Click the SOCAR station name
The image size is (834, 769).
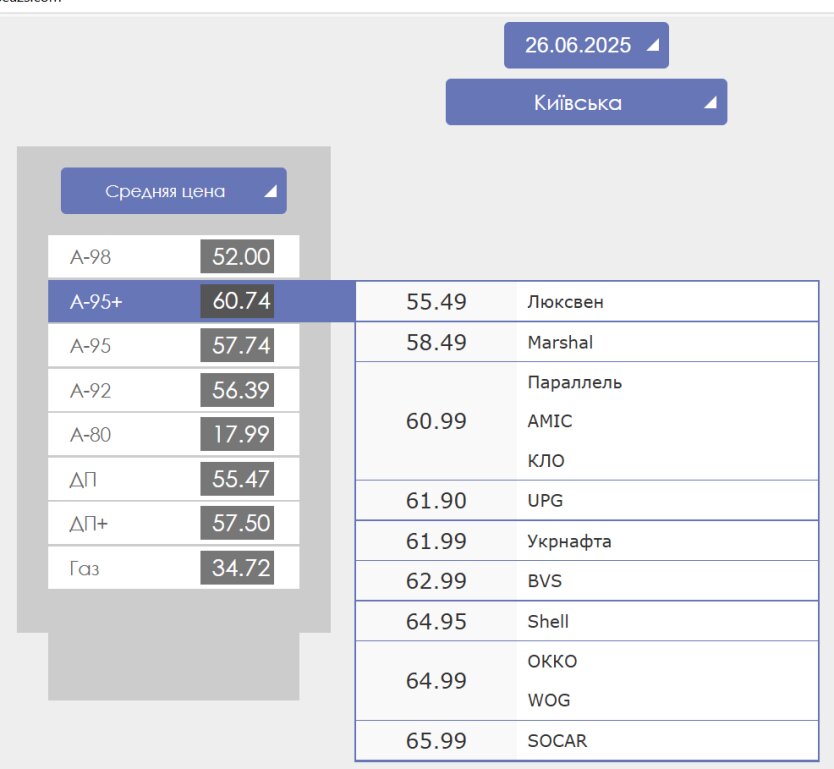(x=557, y=741)
